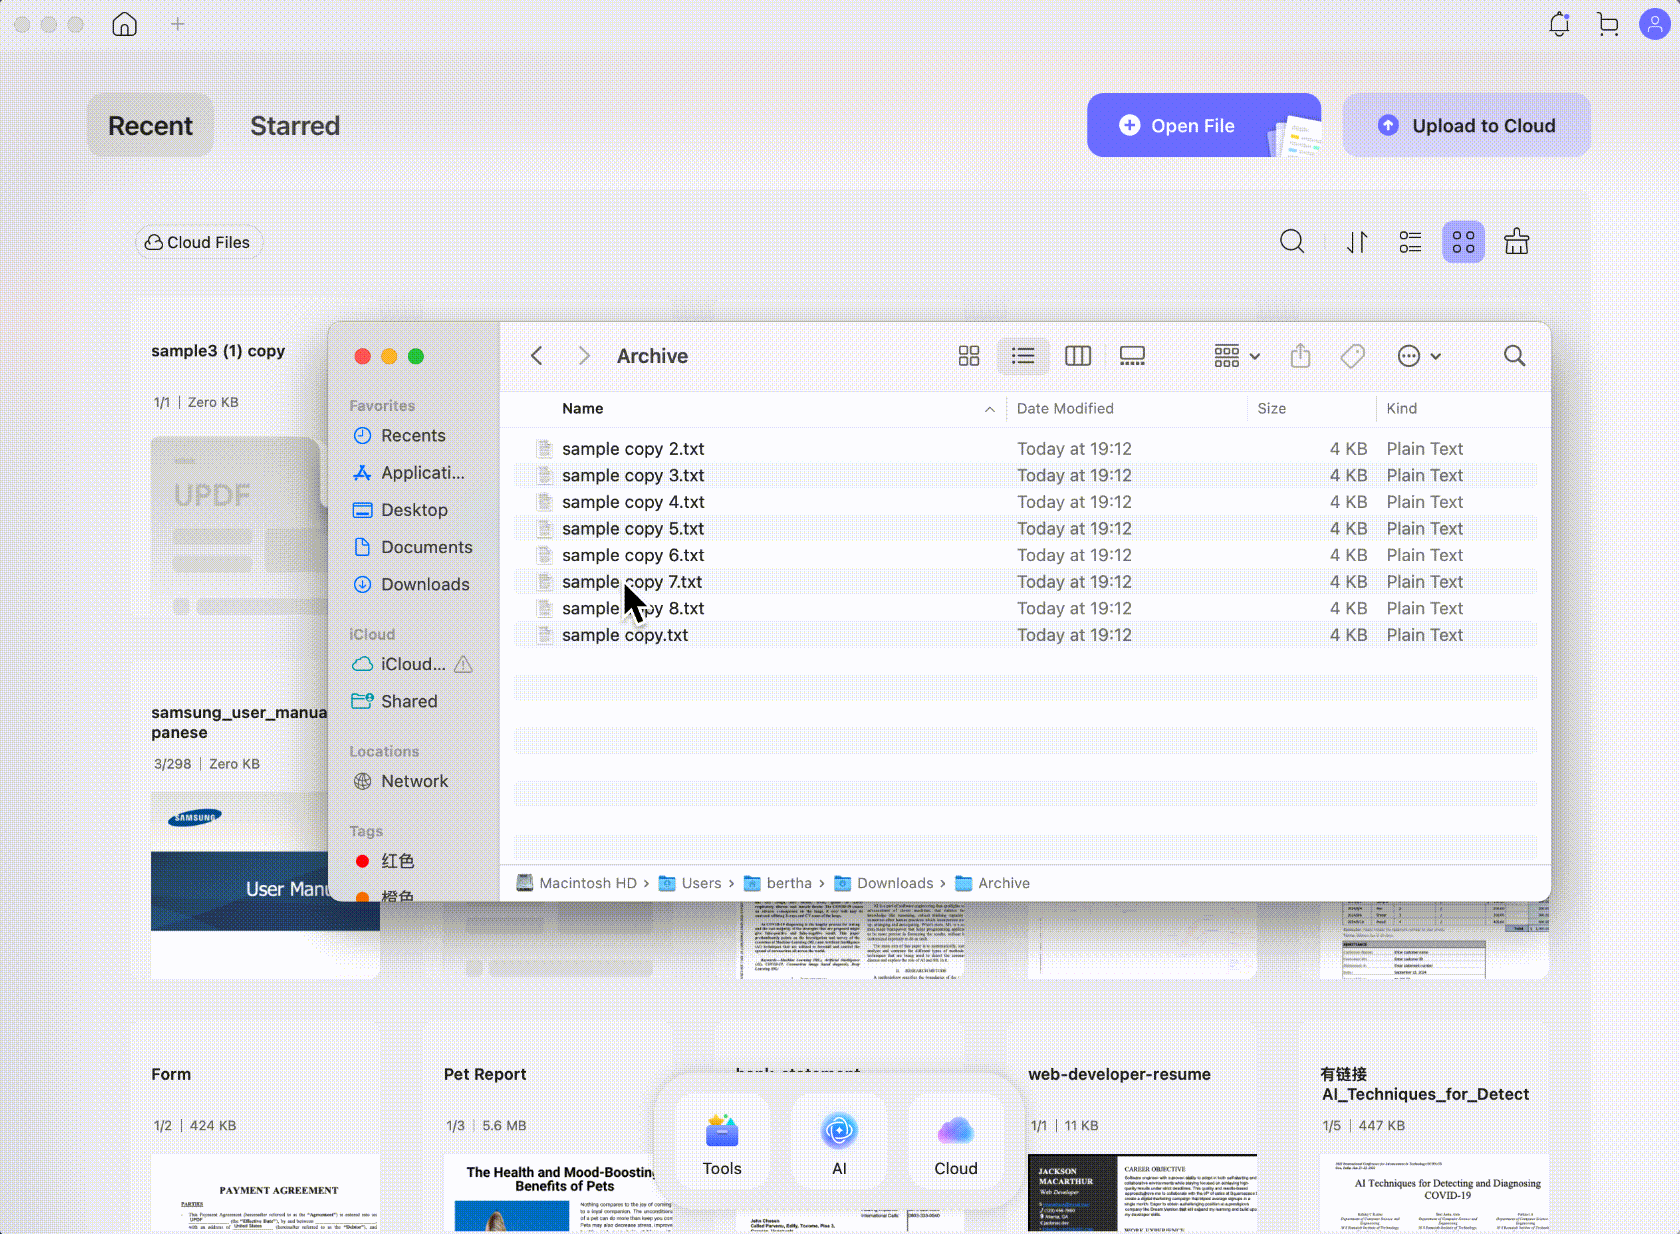Open sample3 (1) copy thumbnail
1680x1234 pixels.
pos(240,527)
